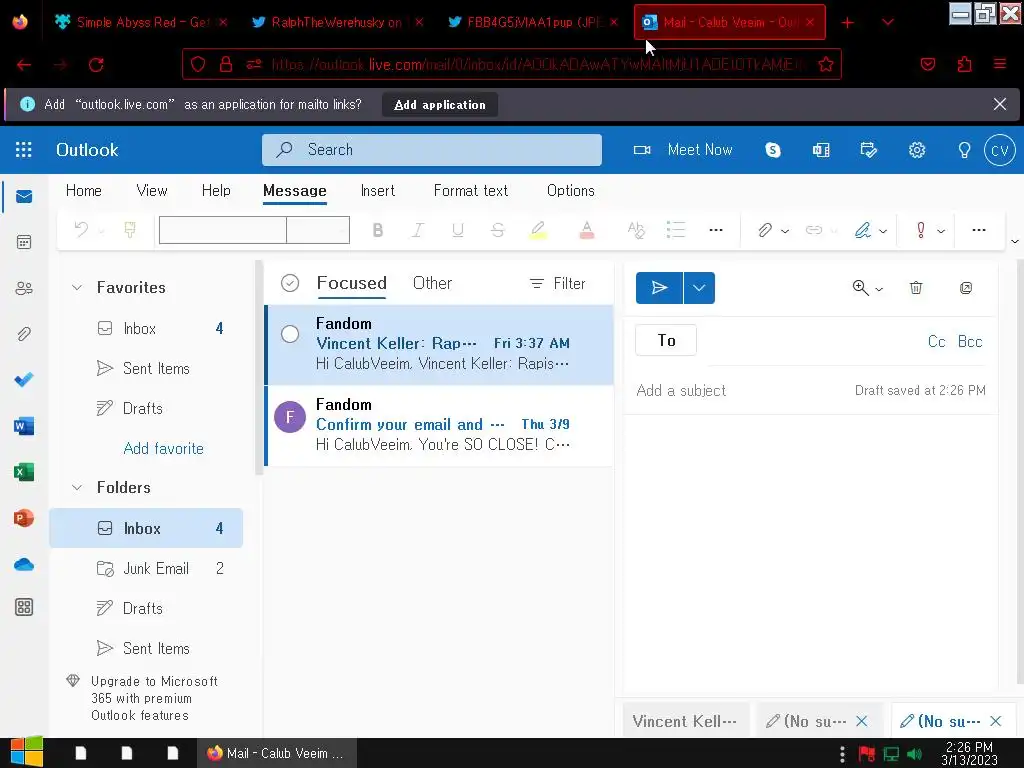Select the Vincent Keller email checkbox circle

(x=290, y=334)
